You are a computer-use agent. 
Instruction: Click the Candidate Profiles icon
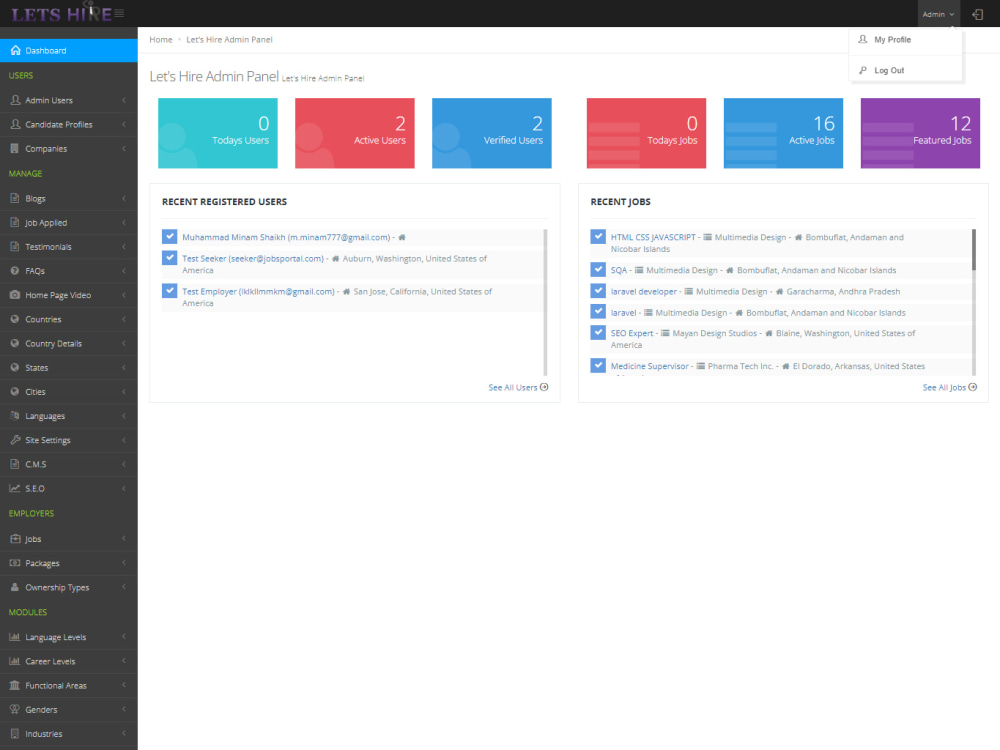click(x=15, y=124)
